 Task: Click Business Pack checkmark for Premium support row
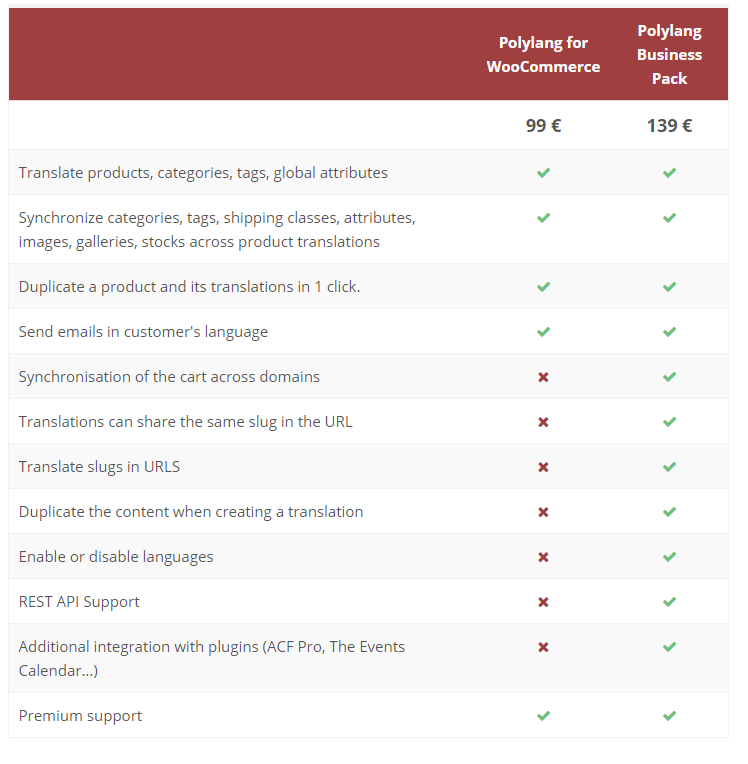coord(669,716)
